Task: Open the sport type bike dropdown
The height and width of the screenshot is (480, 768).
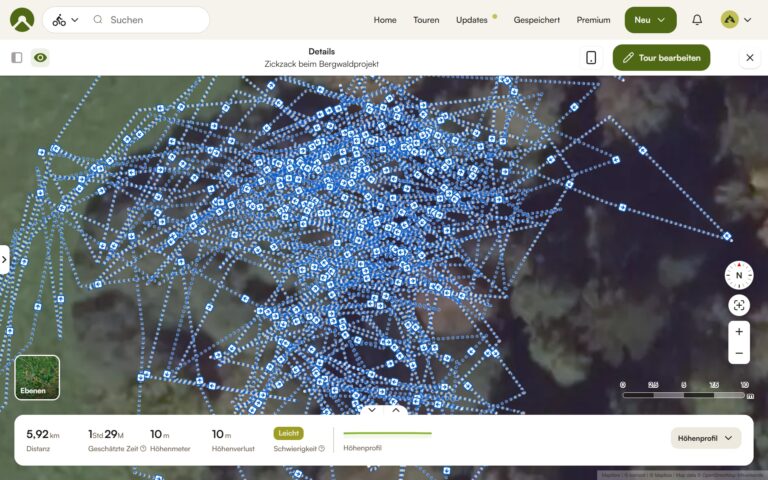Action: (65, 20)
